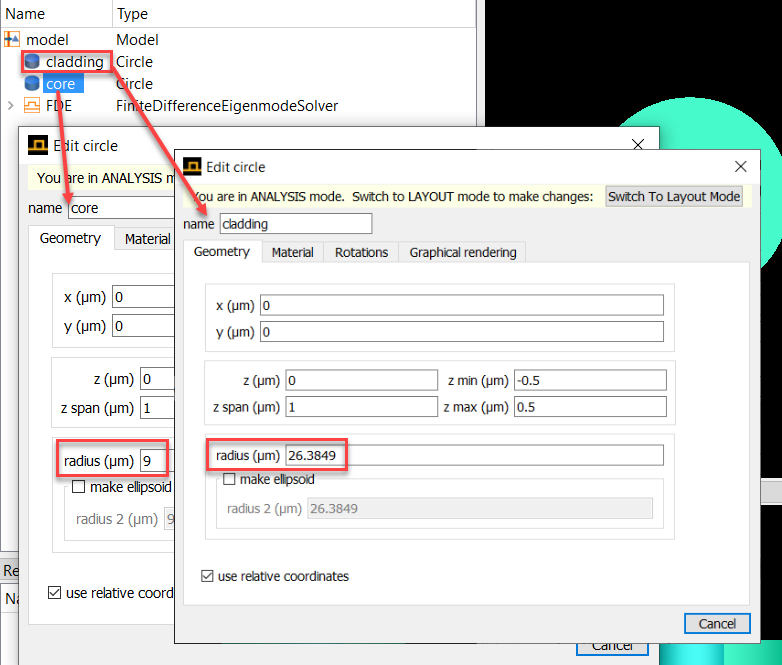Viewport: 782px width, 665px height.
Task: Click the y (µm) field in core dialog
Action: [143, 326]
